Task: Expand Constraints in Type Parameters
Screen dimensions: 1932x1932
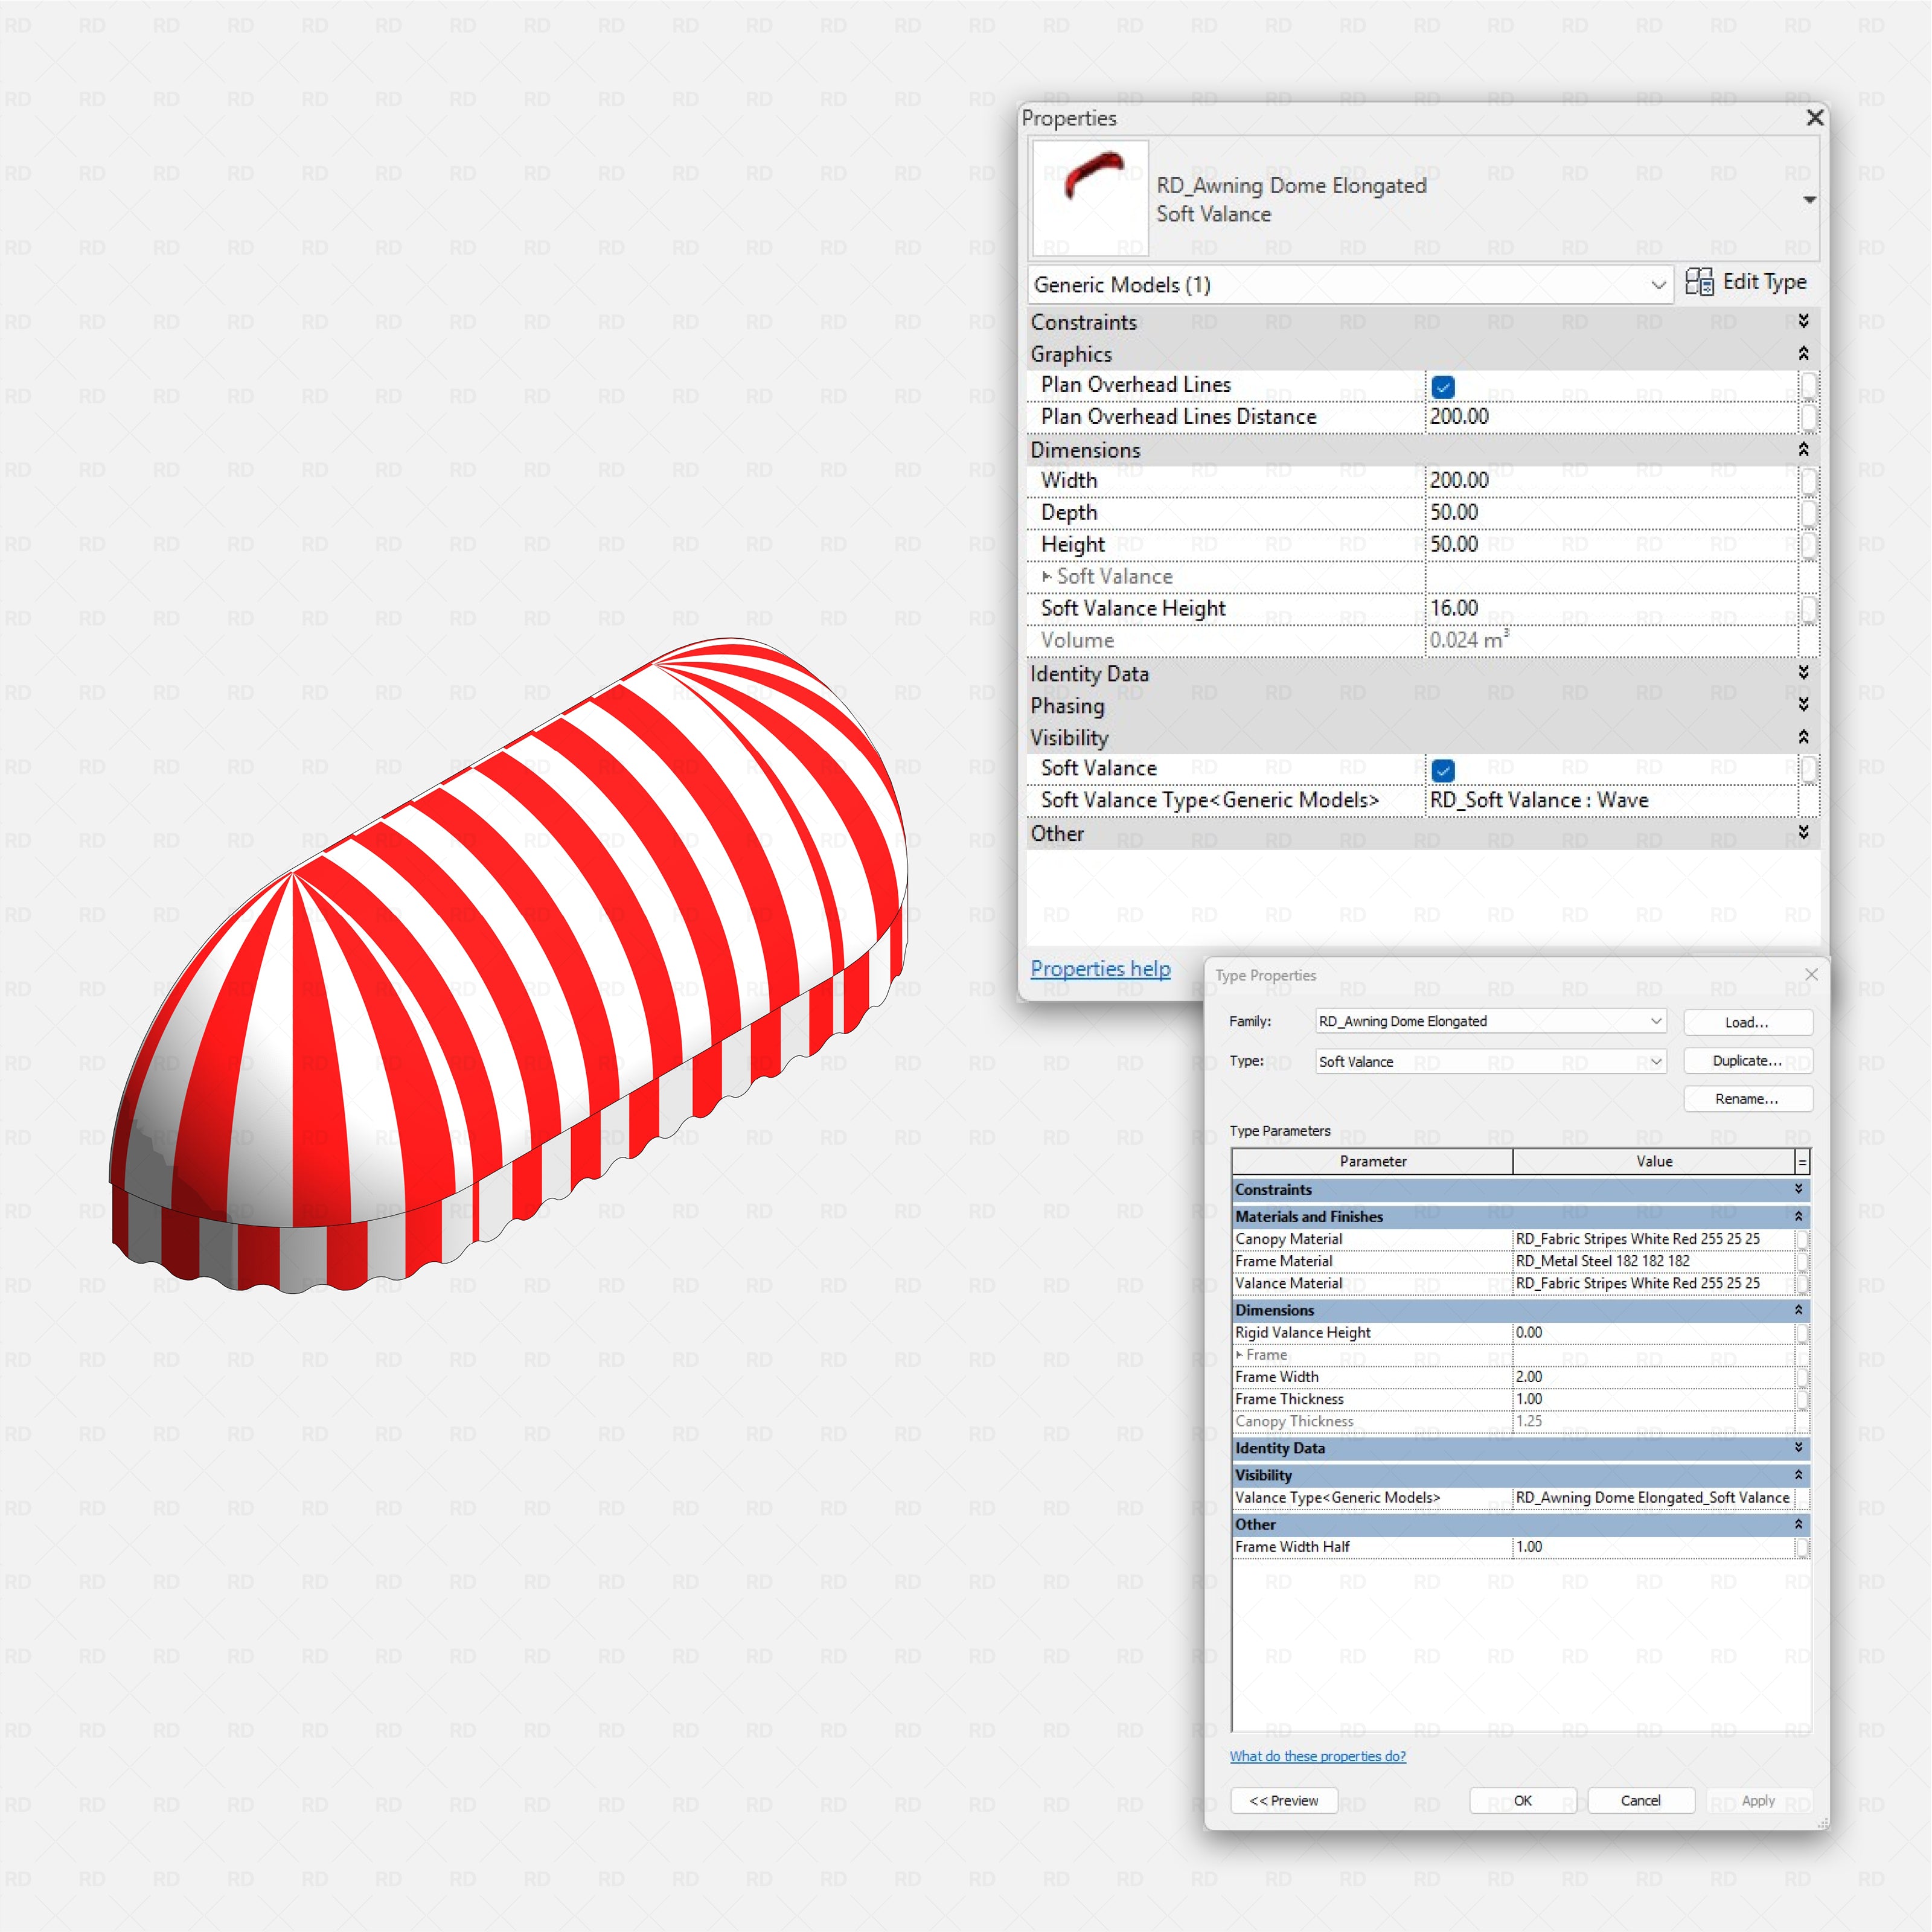Action: click(x=1798, y=1189)
